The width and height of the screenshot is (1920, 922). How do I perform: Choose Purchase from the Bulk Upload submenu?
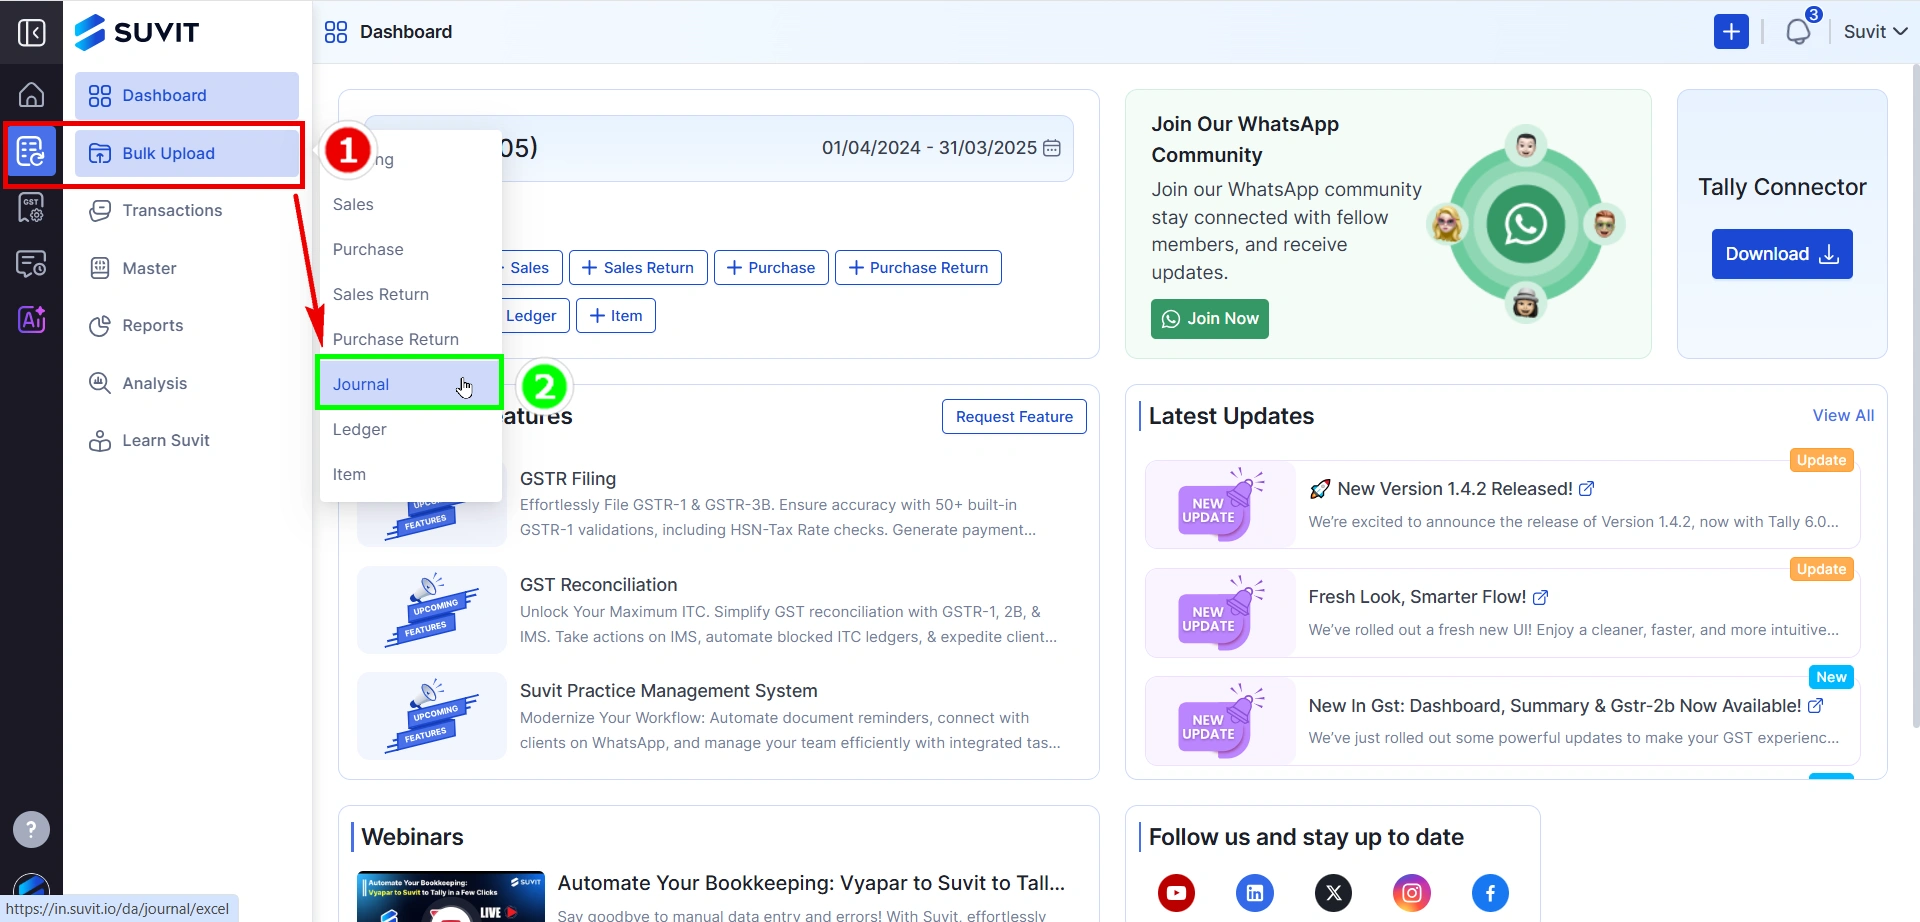coord(410,249)
